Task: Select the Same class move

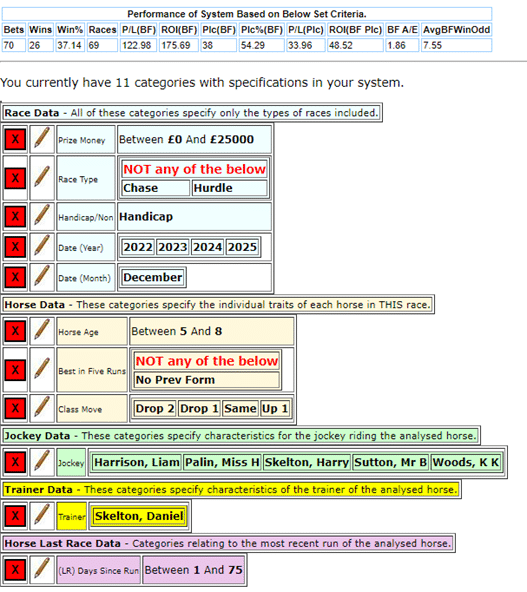Action: coord(240,409)
